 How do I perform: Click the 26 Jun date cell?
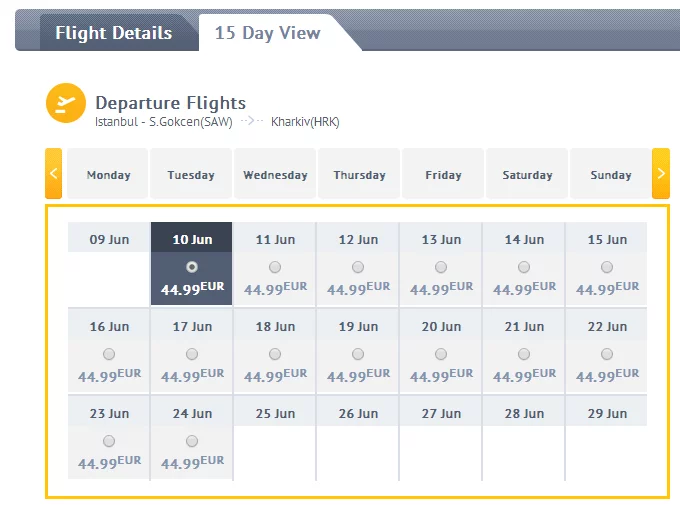358,414
